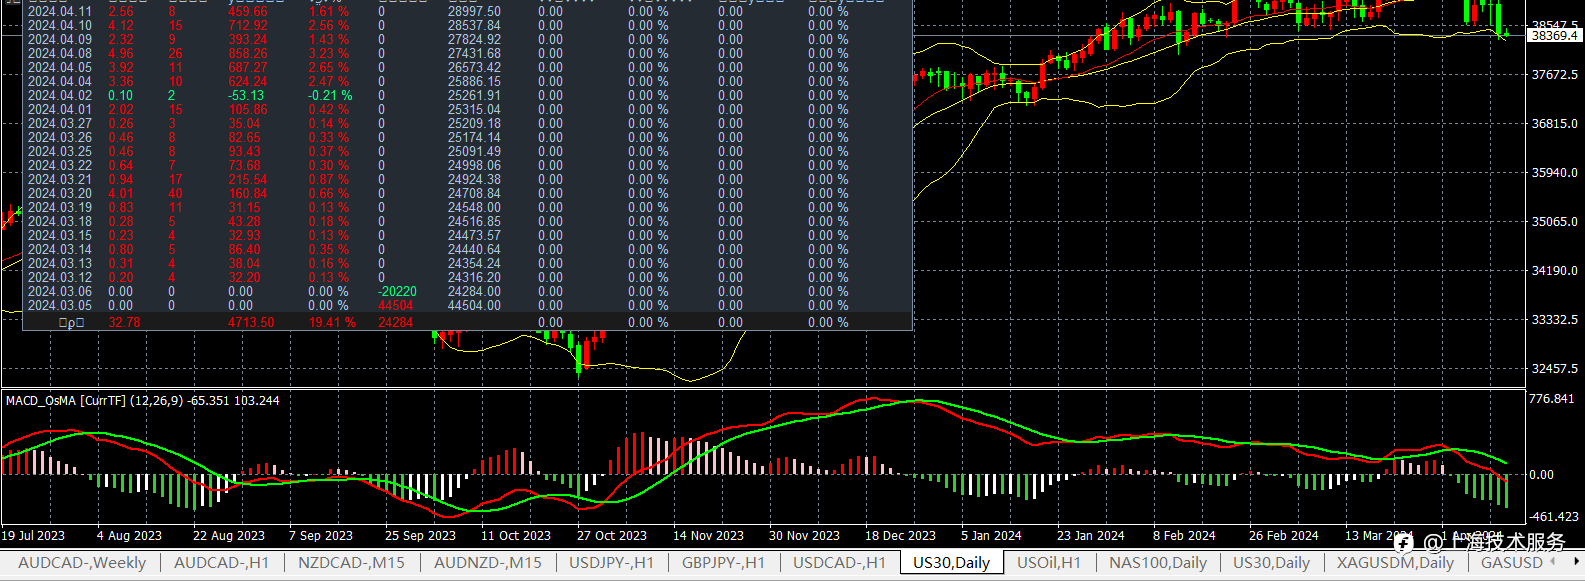This screenshot has height=581, width=1585.
Task: Click the 18 Dec 2023 time axis label
Action: pyautogui.click(x=900, y=536)
